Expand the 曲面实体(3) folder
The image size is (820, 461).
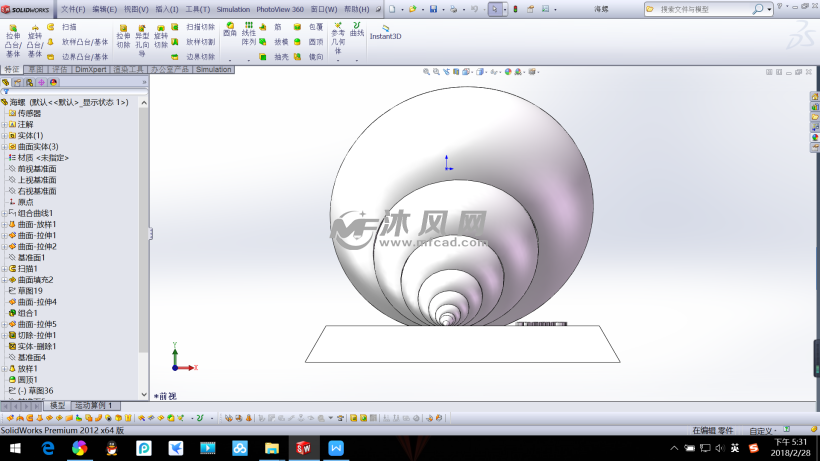(x=4, y=147)
